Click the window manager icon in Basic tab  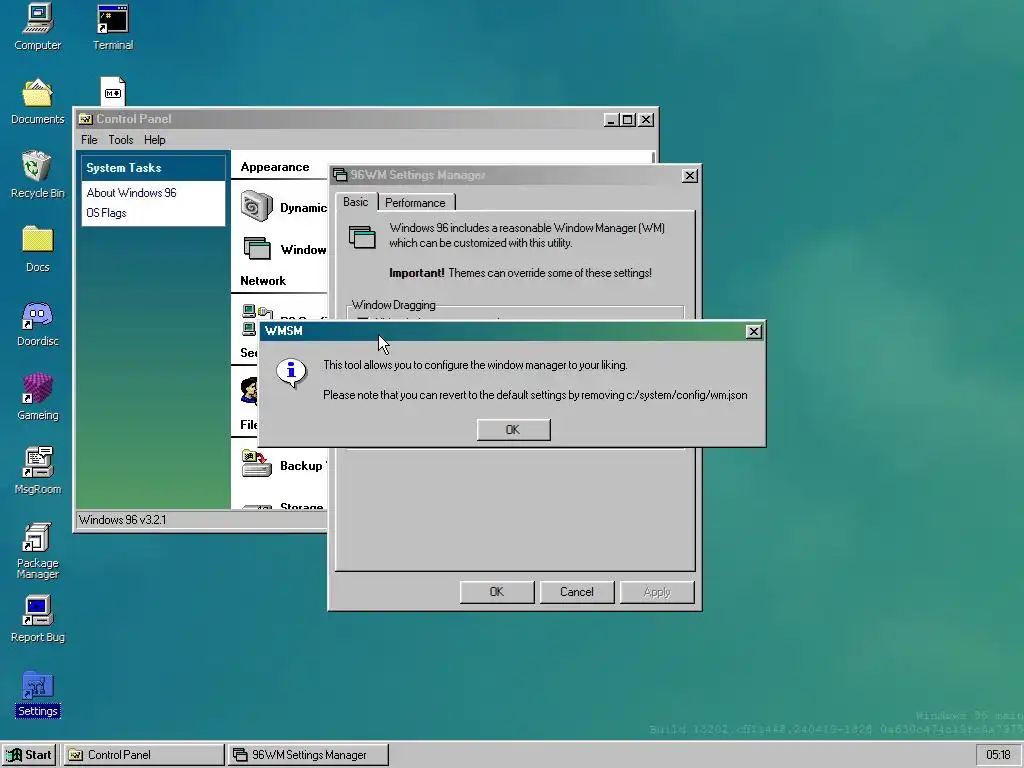(x=362, y=236)
